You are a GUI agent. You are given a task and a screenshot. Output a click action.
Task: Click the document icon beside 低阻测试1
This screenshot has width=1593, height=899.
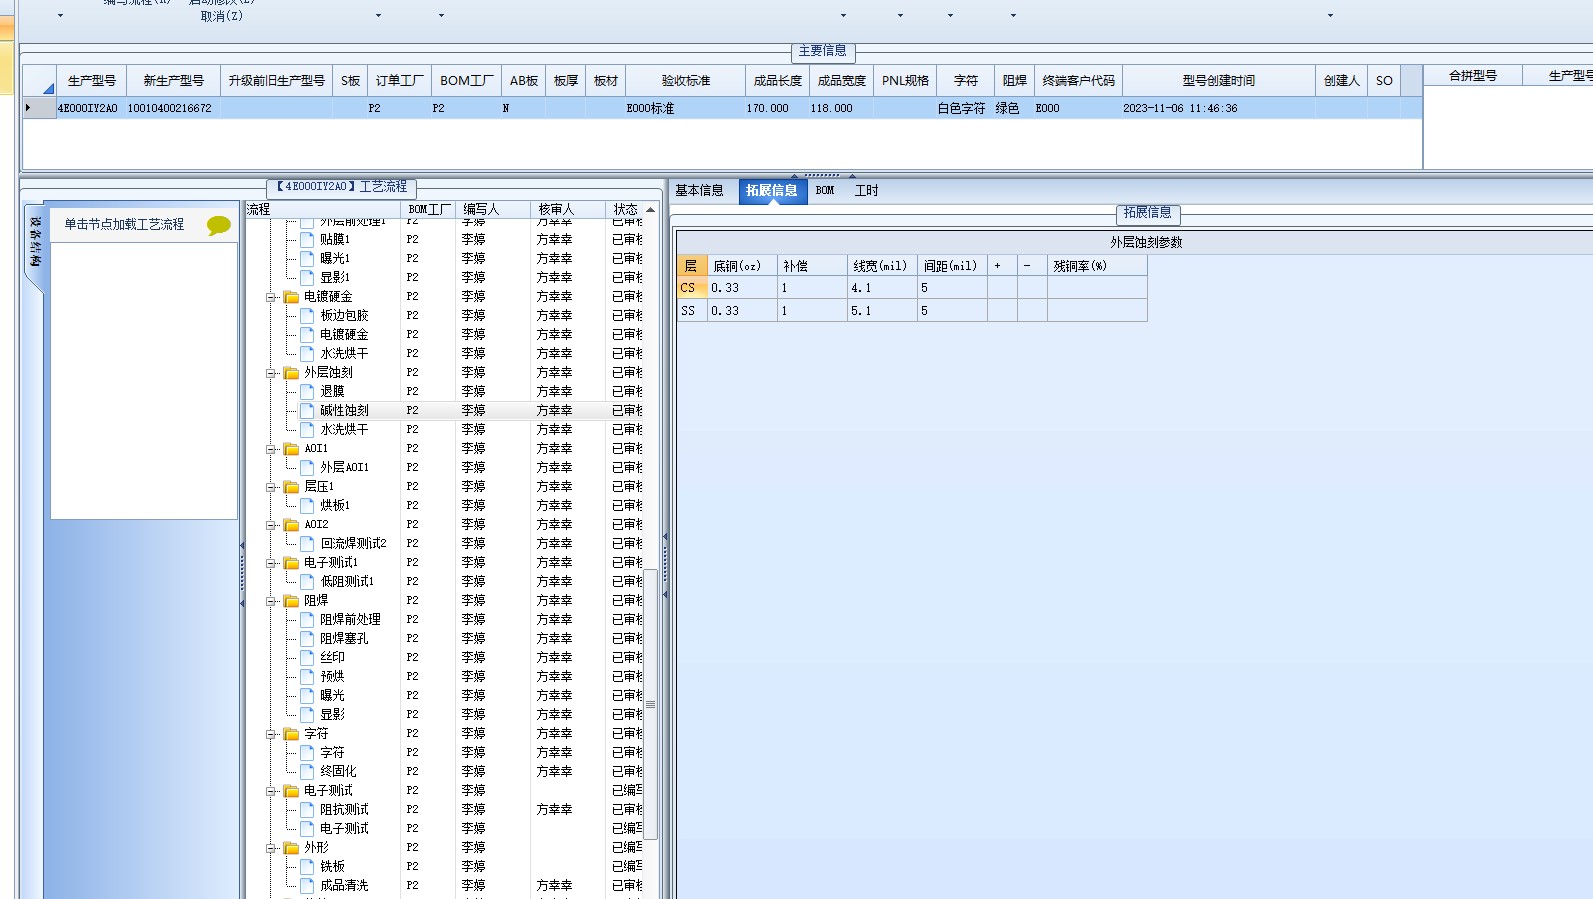(308, 582)
